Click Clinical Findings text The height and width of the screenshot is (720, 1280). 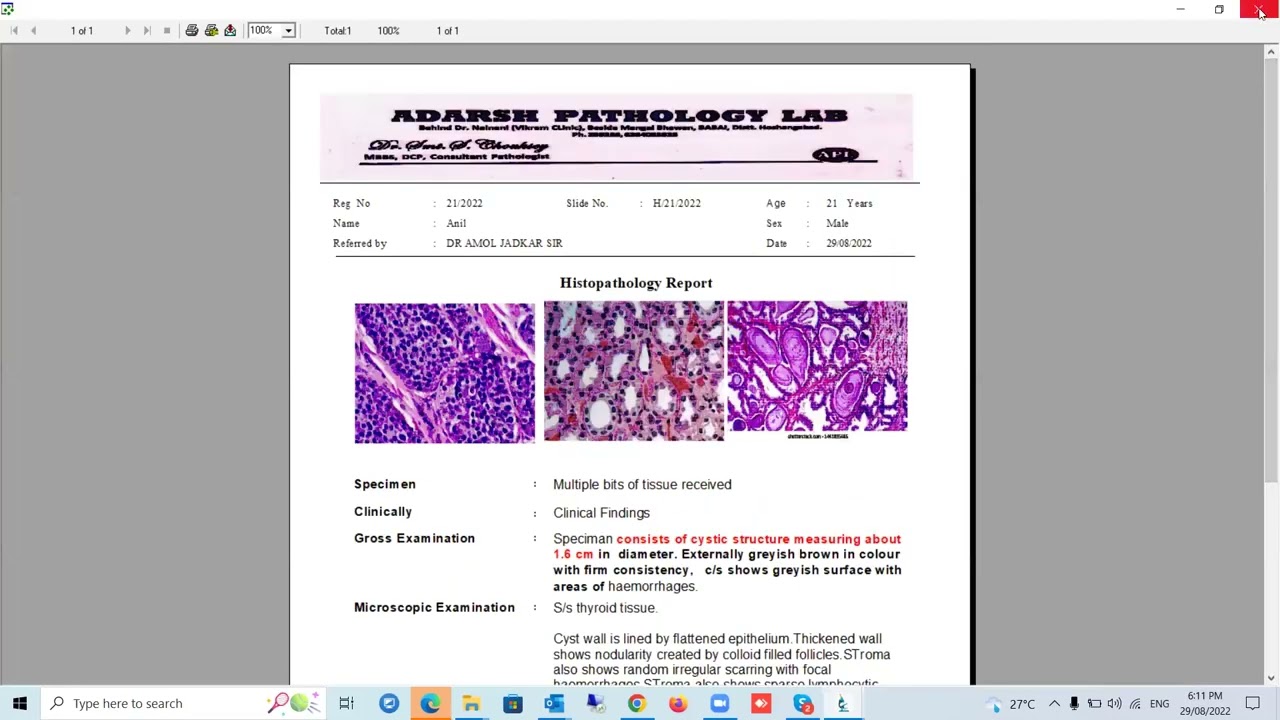pyautogui.click(x=601, y=513)
